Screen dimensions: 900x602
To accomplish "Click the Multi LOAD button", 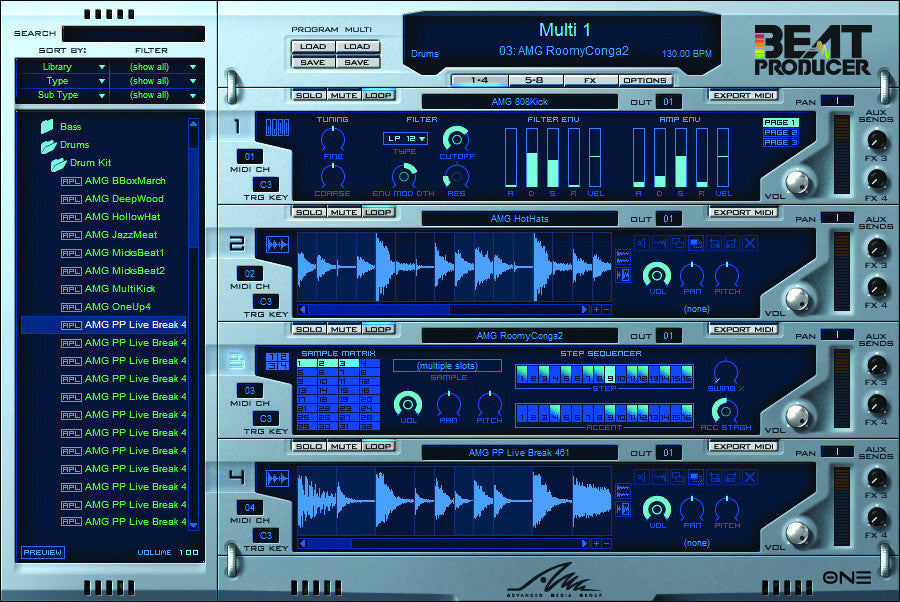I will click(x=357, y=46).
